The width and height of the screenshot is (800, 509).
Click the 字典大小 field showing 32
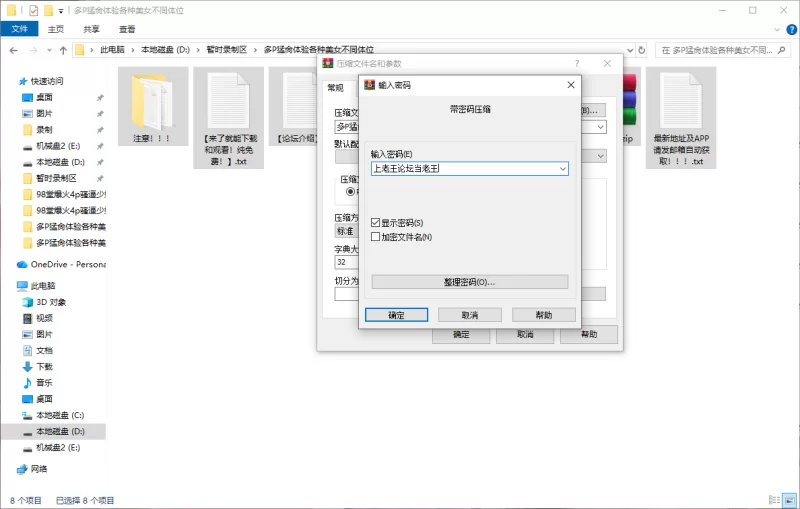click(x=347, y=262)
